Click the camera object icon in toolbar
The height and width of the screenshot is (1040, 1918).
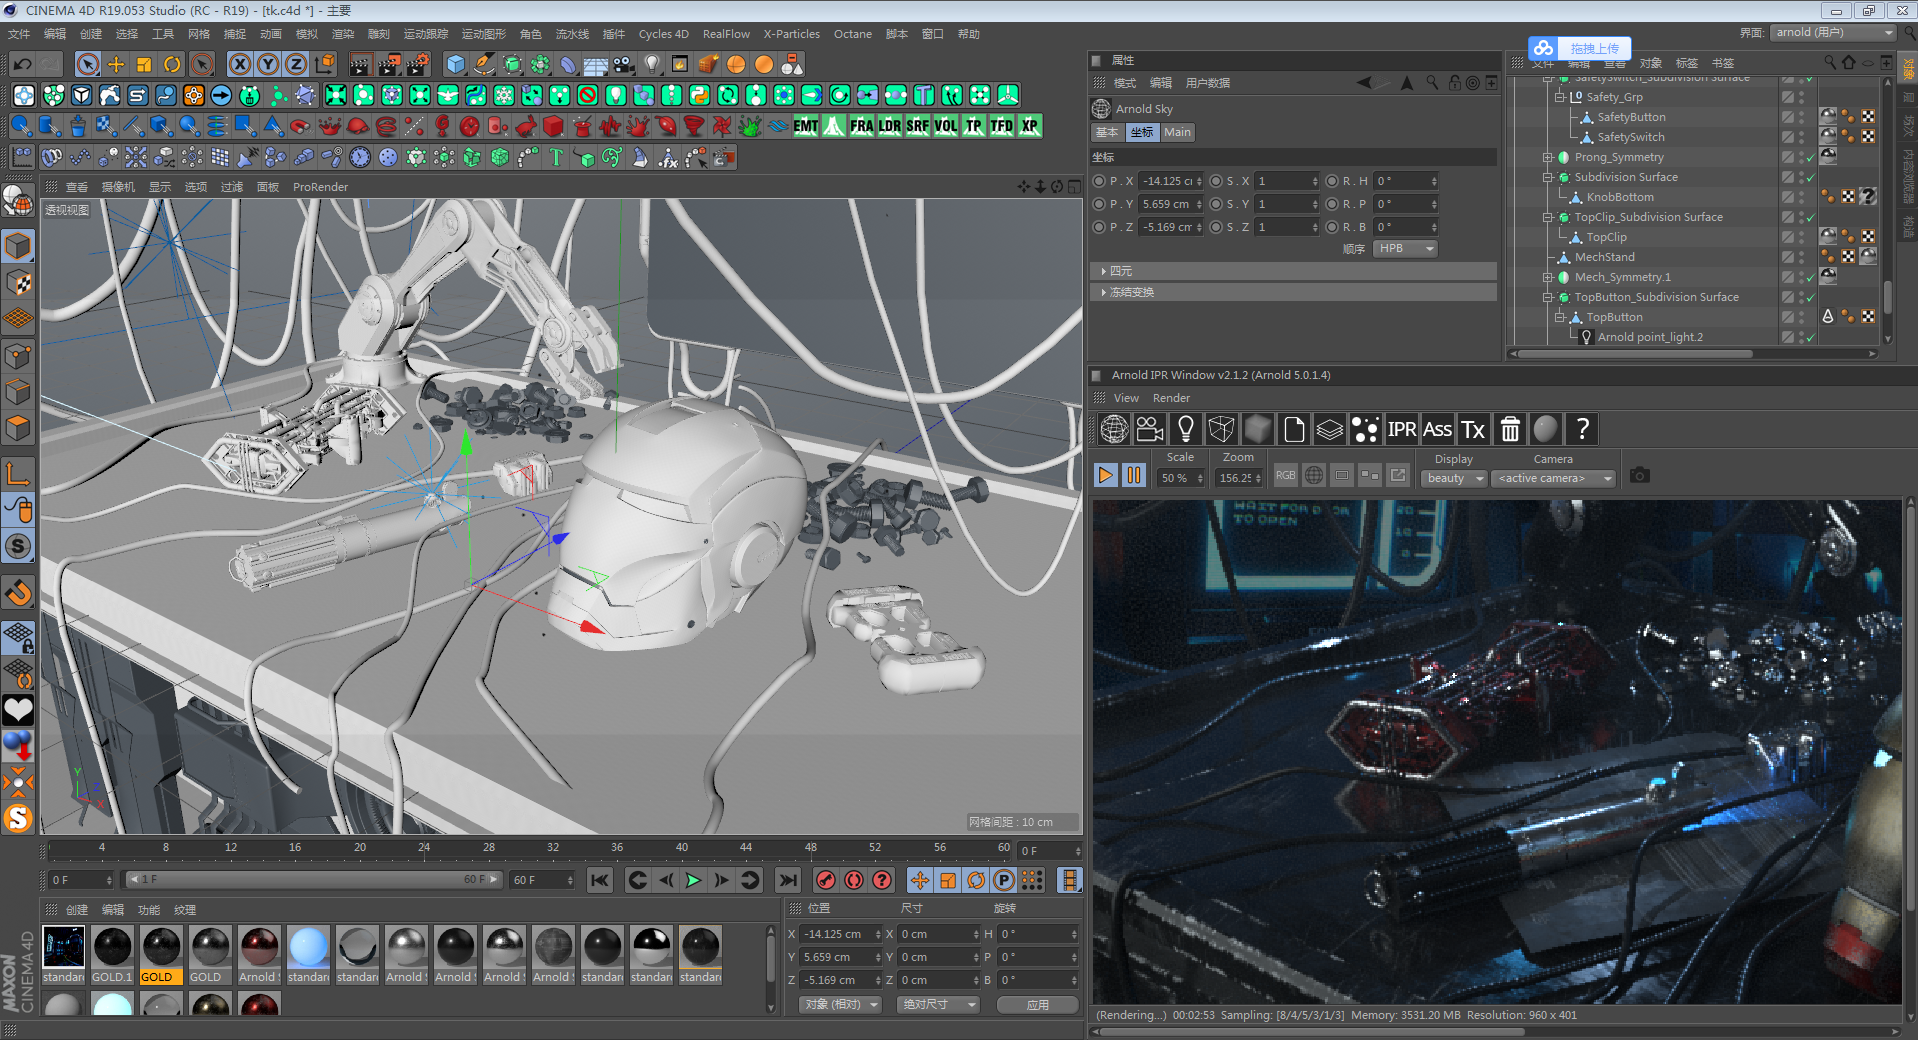pyautogui.click(x=624, y=65)
